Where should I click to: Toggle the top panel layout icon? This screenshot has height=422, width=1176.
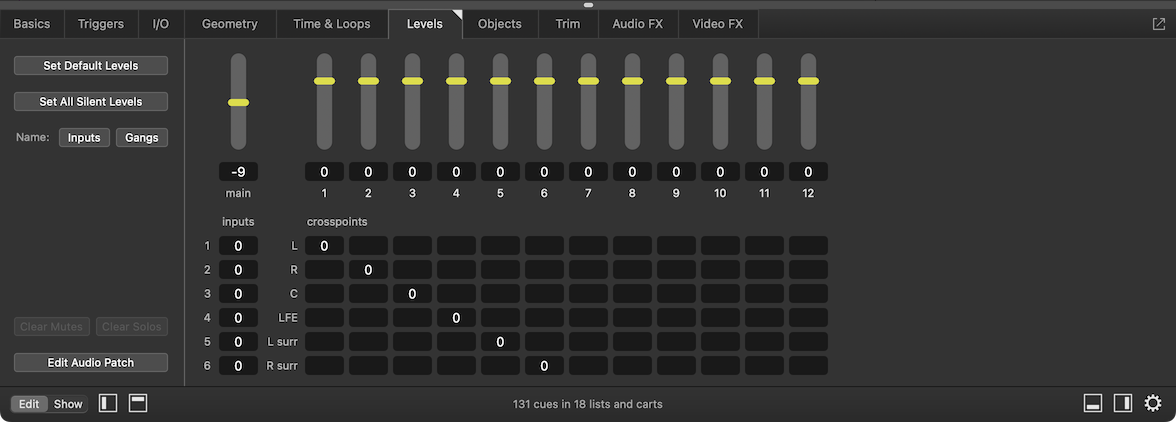coord(138,404)
